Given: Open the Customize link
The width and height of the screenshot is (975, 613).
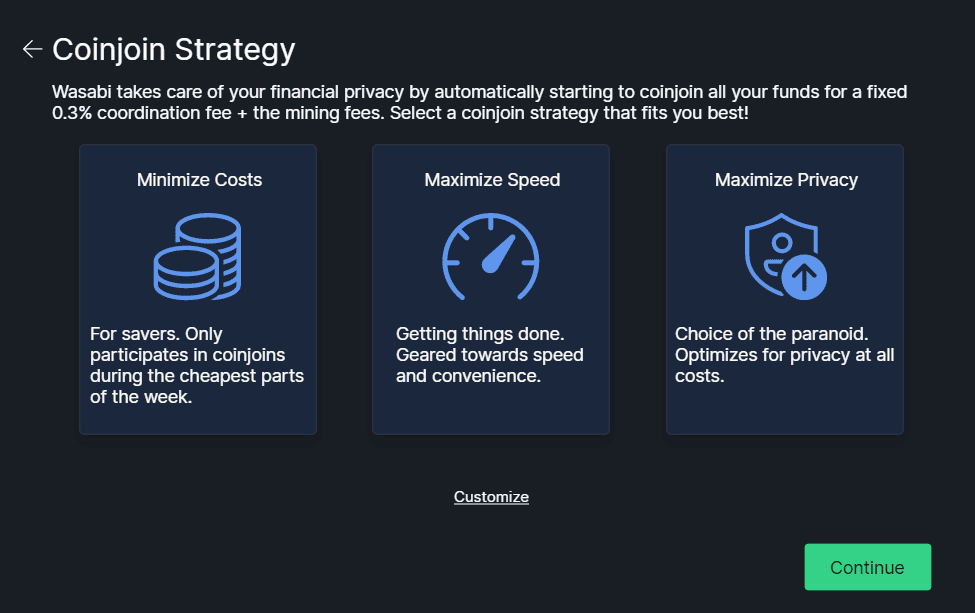Looking at the screenshot, I should pyautogui.click(x=491, y=497).
